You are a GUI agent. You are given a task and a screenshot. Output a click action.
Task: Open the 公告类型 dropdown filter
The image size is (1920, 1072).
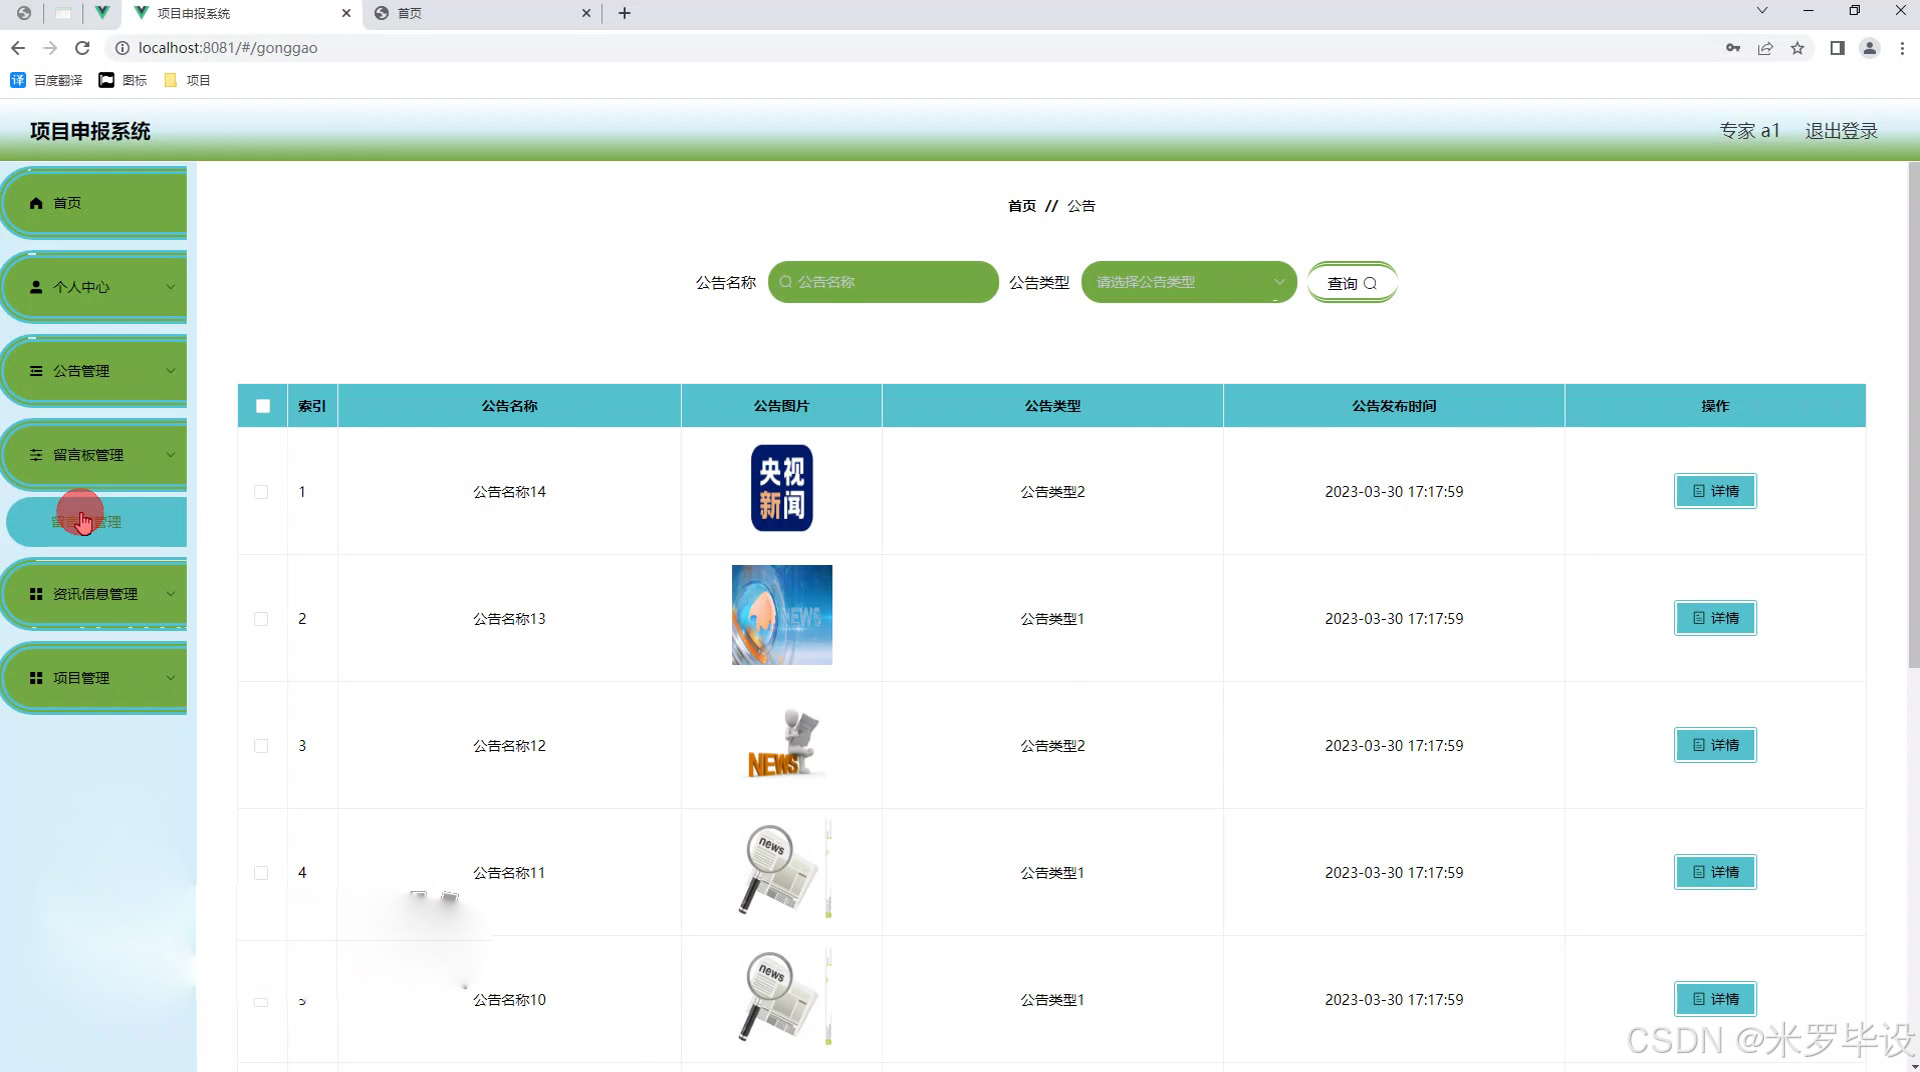(x=1188, y=282)
